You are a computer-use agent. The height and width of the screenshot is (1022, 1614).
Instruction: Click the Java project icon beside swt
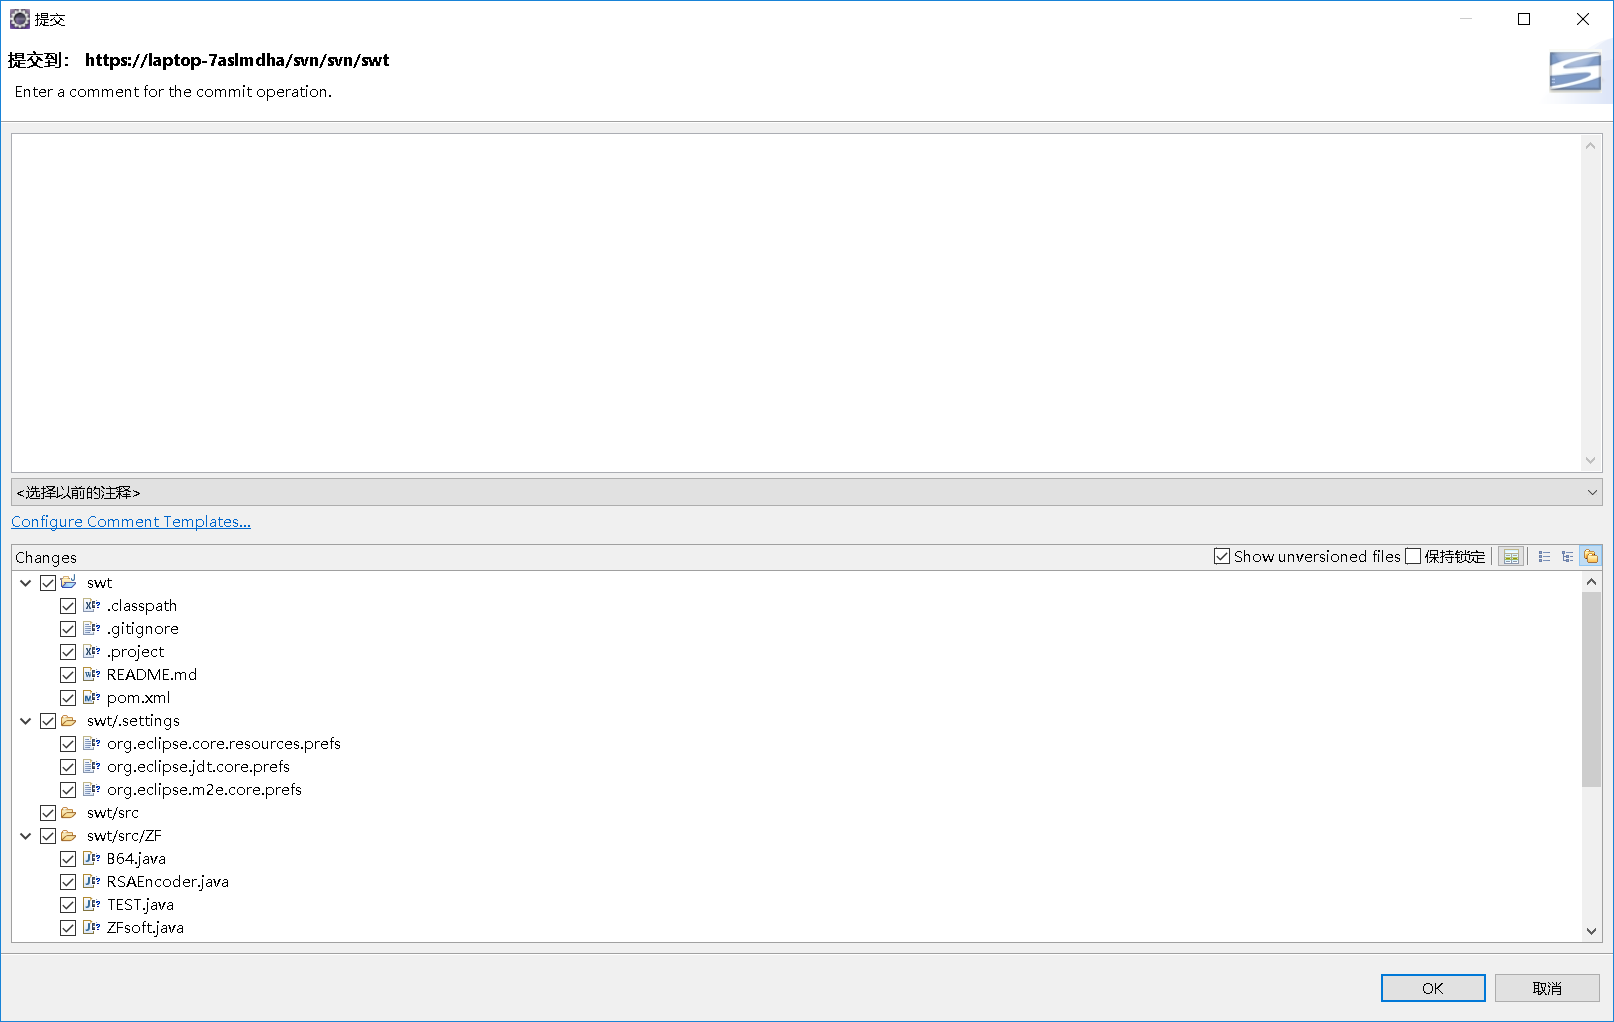pyautogui.click(x=68, y=582)
